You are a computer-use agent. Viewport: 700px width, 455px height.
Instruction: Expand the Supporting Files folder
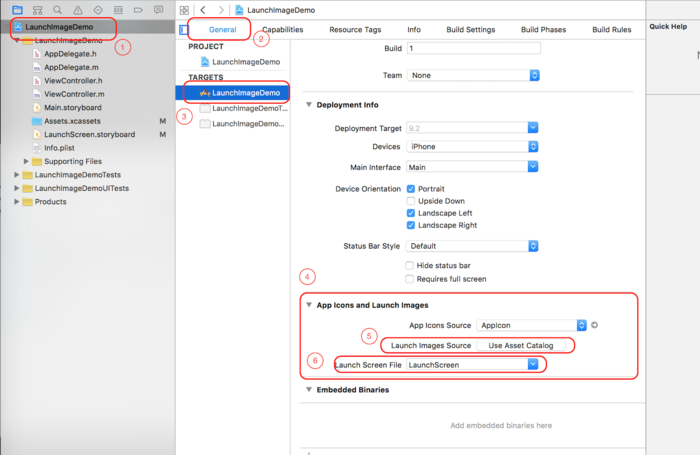[x=26, y=161]
